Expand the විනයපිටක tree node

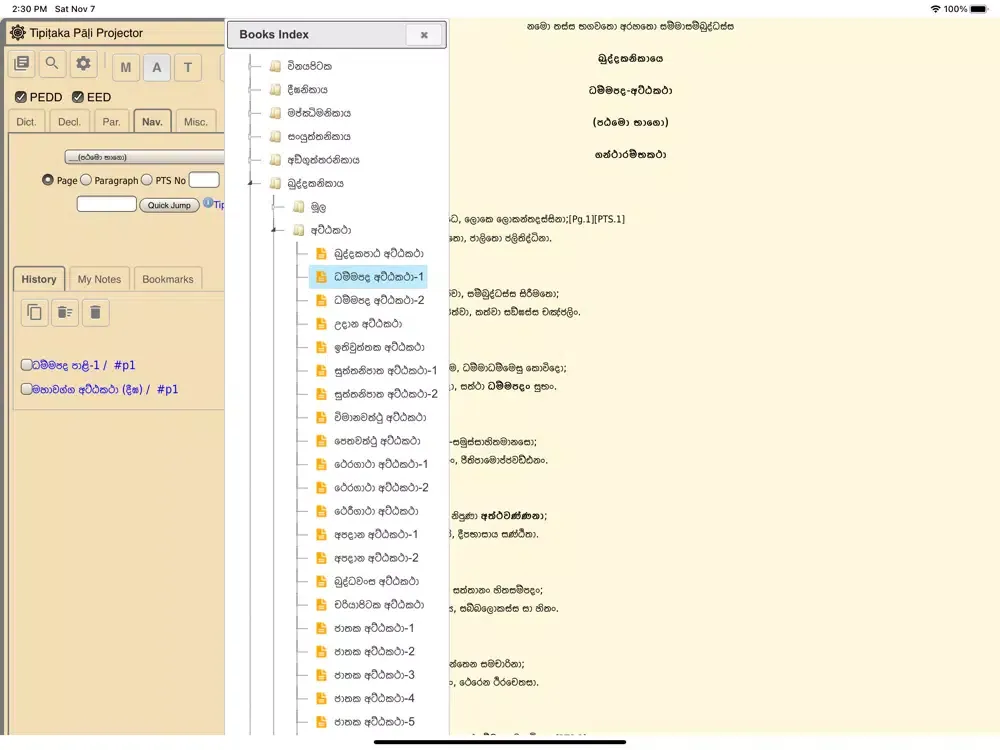[253, 66]
